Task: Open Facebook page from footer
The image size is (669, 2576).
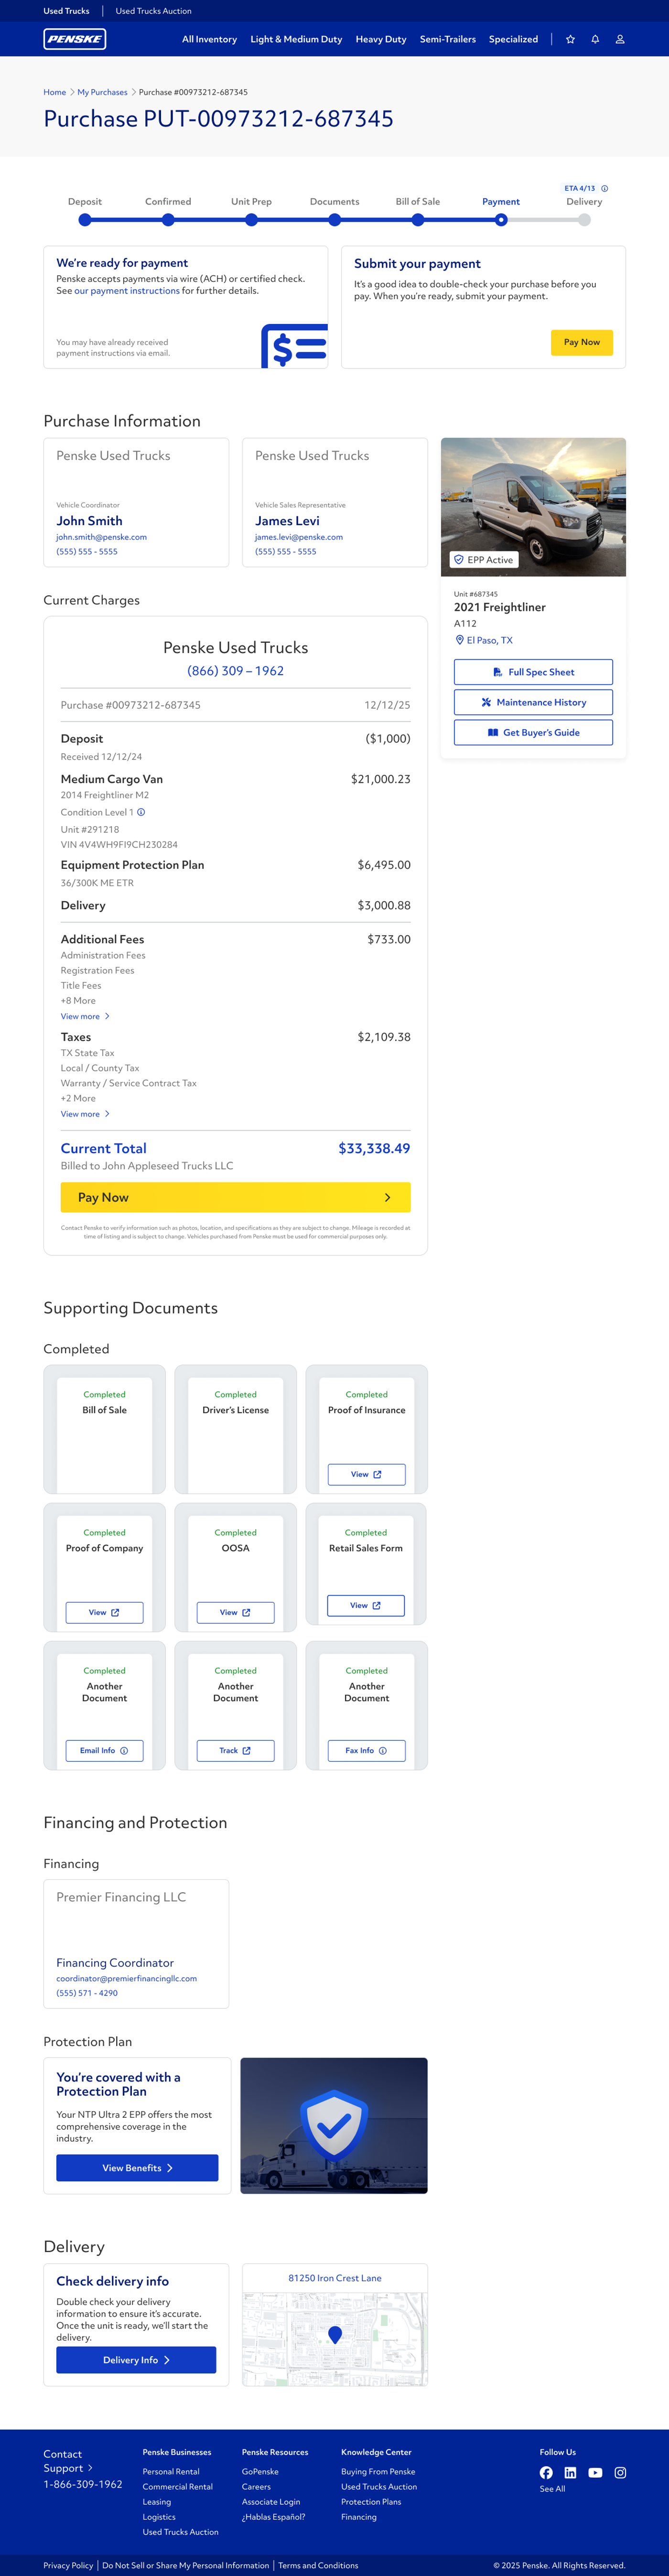Action: click(x=546, y=2472)
